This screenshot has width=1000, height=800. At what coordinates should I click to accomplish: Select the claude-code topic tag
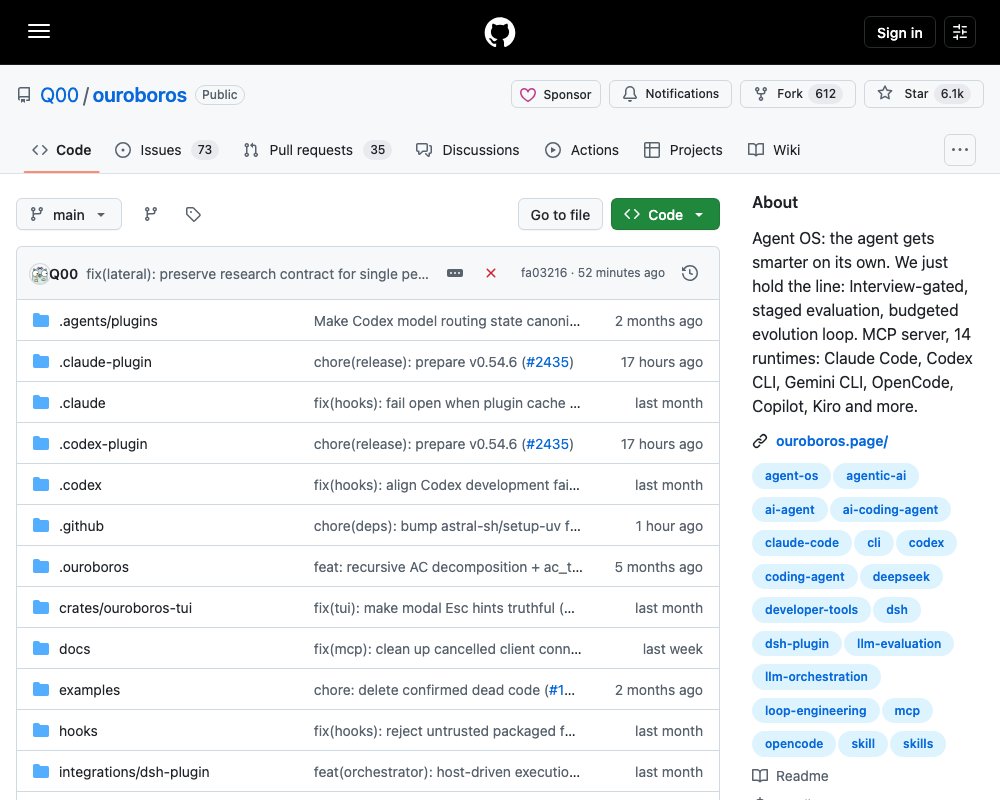coord(802,542)
